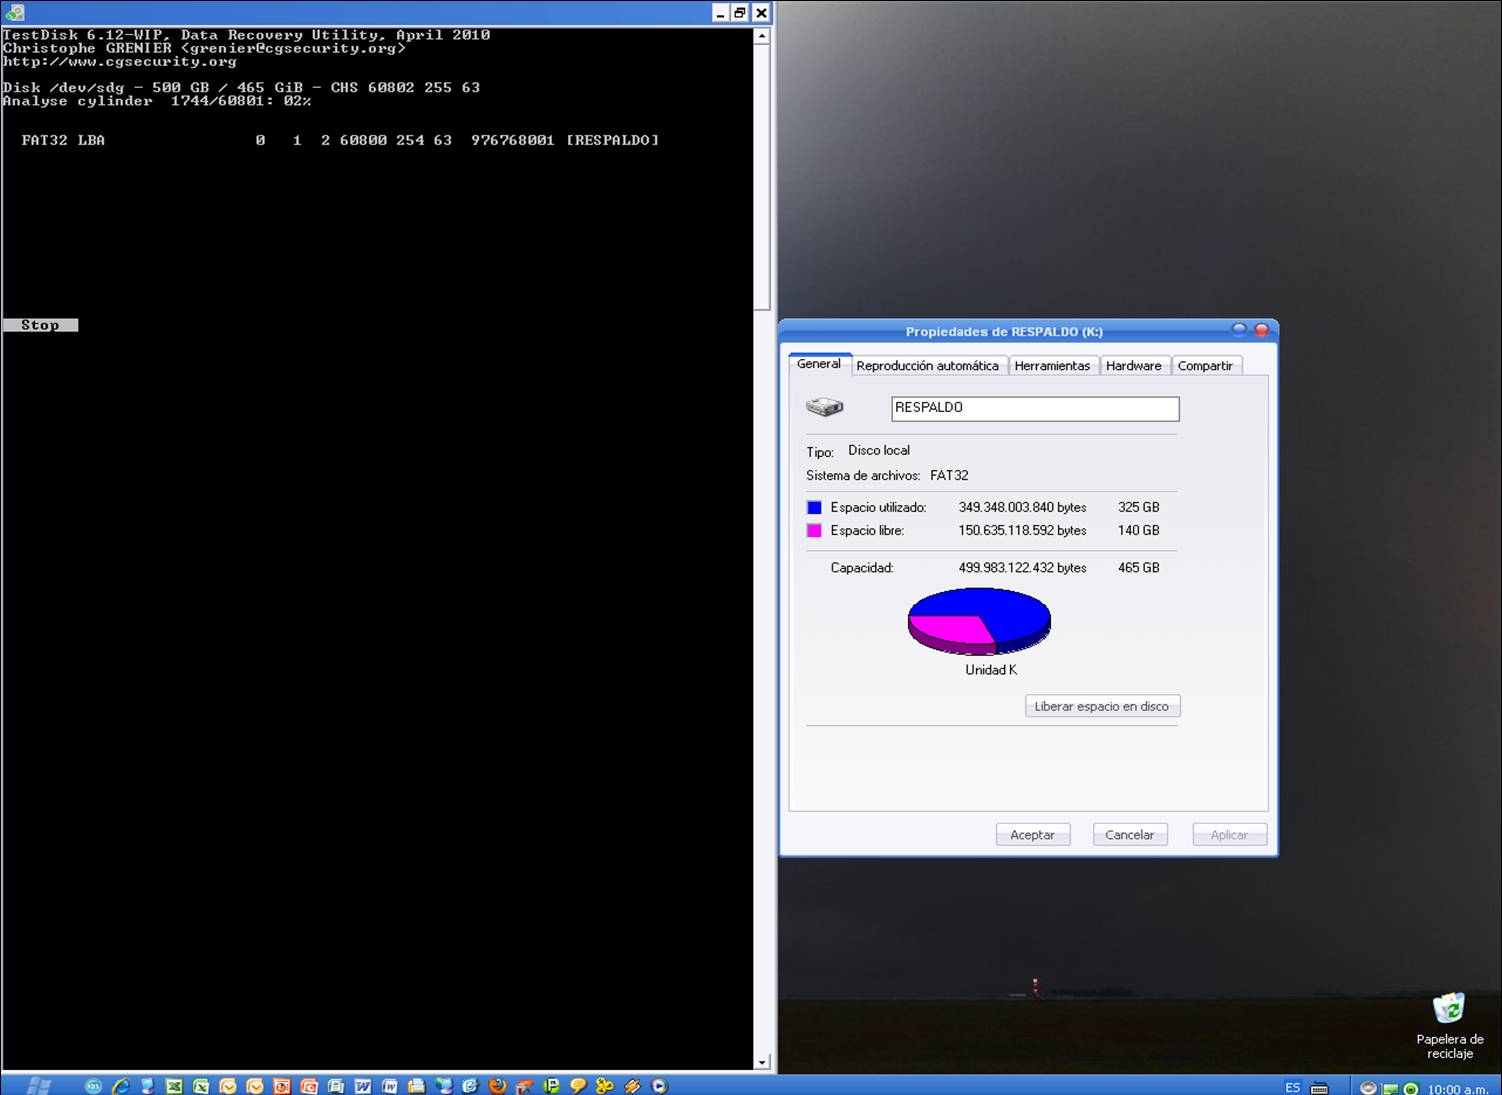The width and height of the screenshot is (1502, 1095).
Task: Click the console scrollbar down arrow
Action: (x=762, y=1062)
